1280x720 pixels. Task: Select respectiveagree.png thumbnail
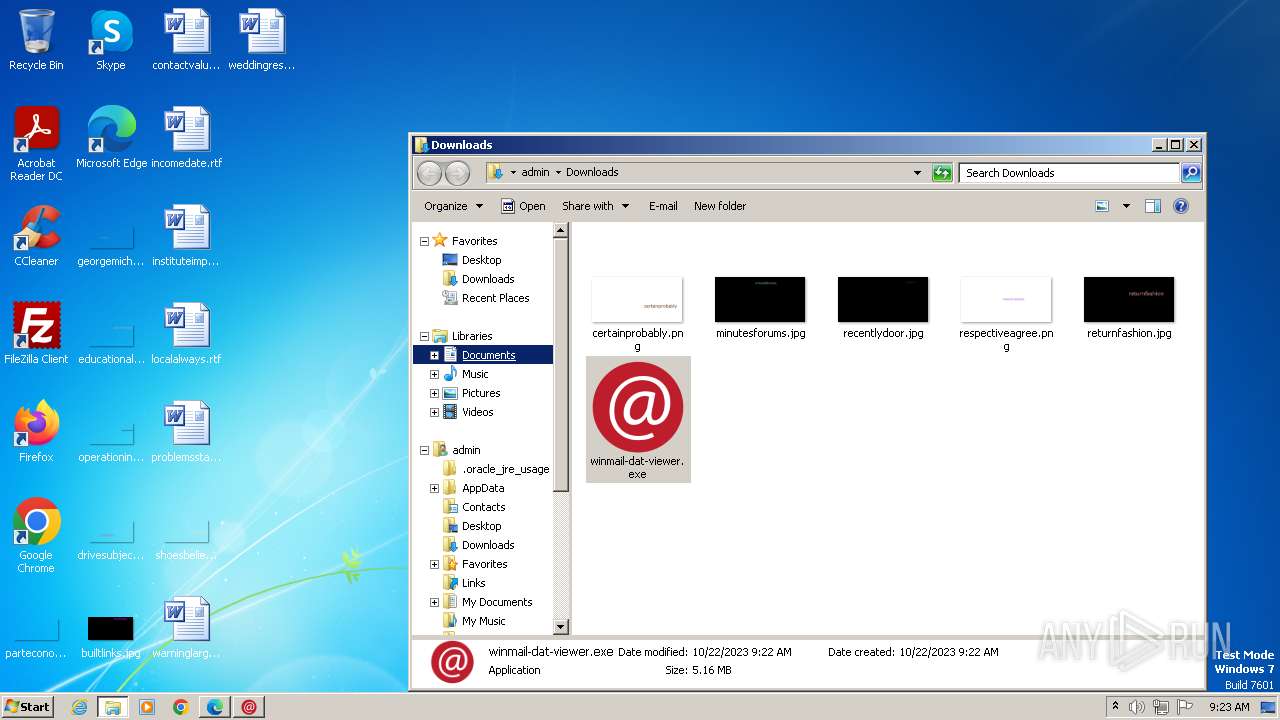[1006, 314]
